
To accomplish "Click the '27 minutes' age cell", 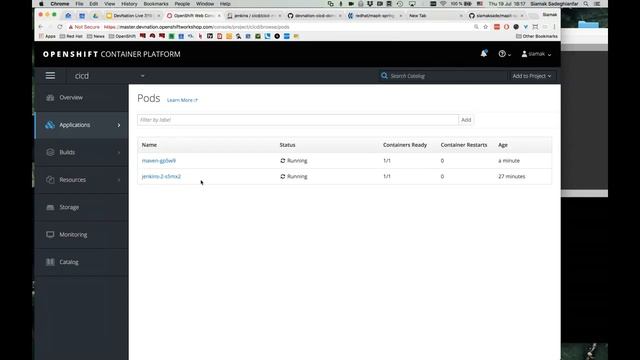I will tap(512, 176).
